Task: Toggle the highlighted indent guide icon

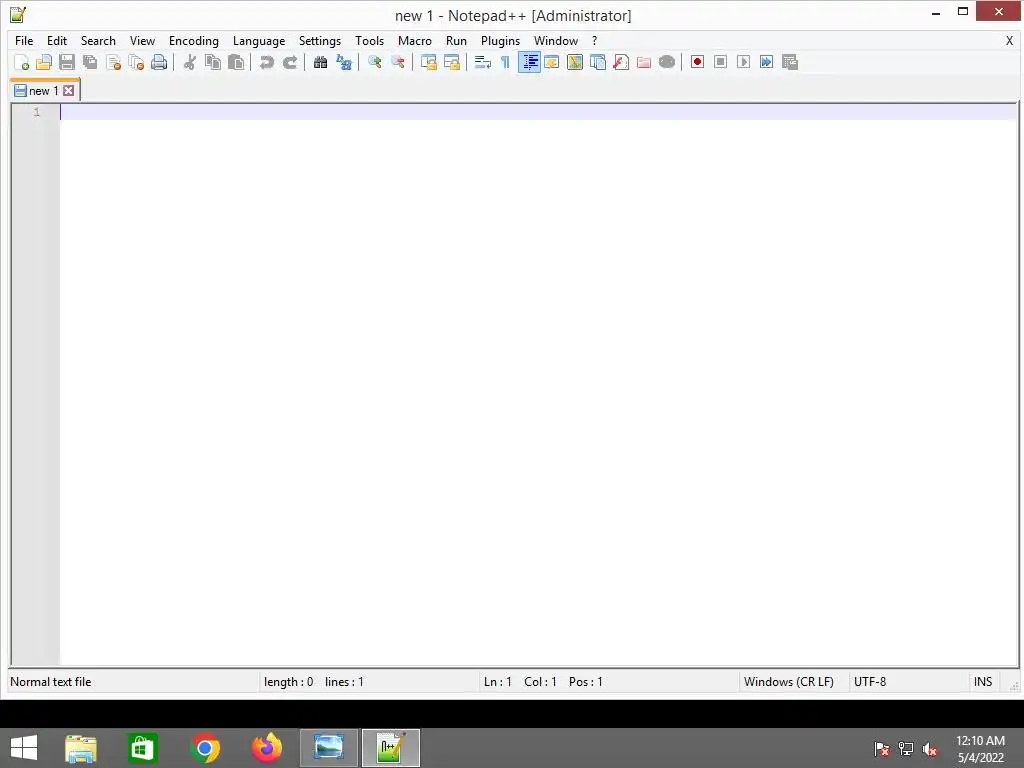Action: [529, 62]
